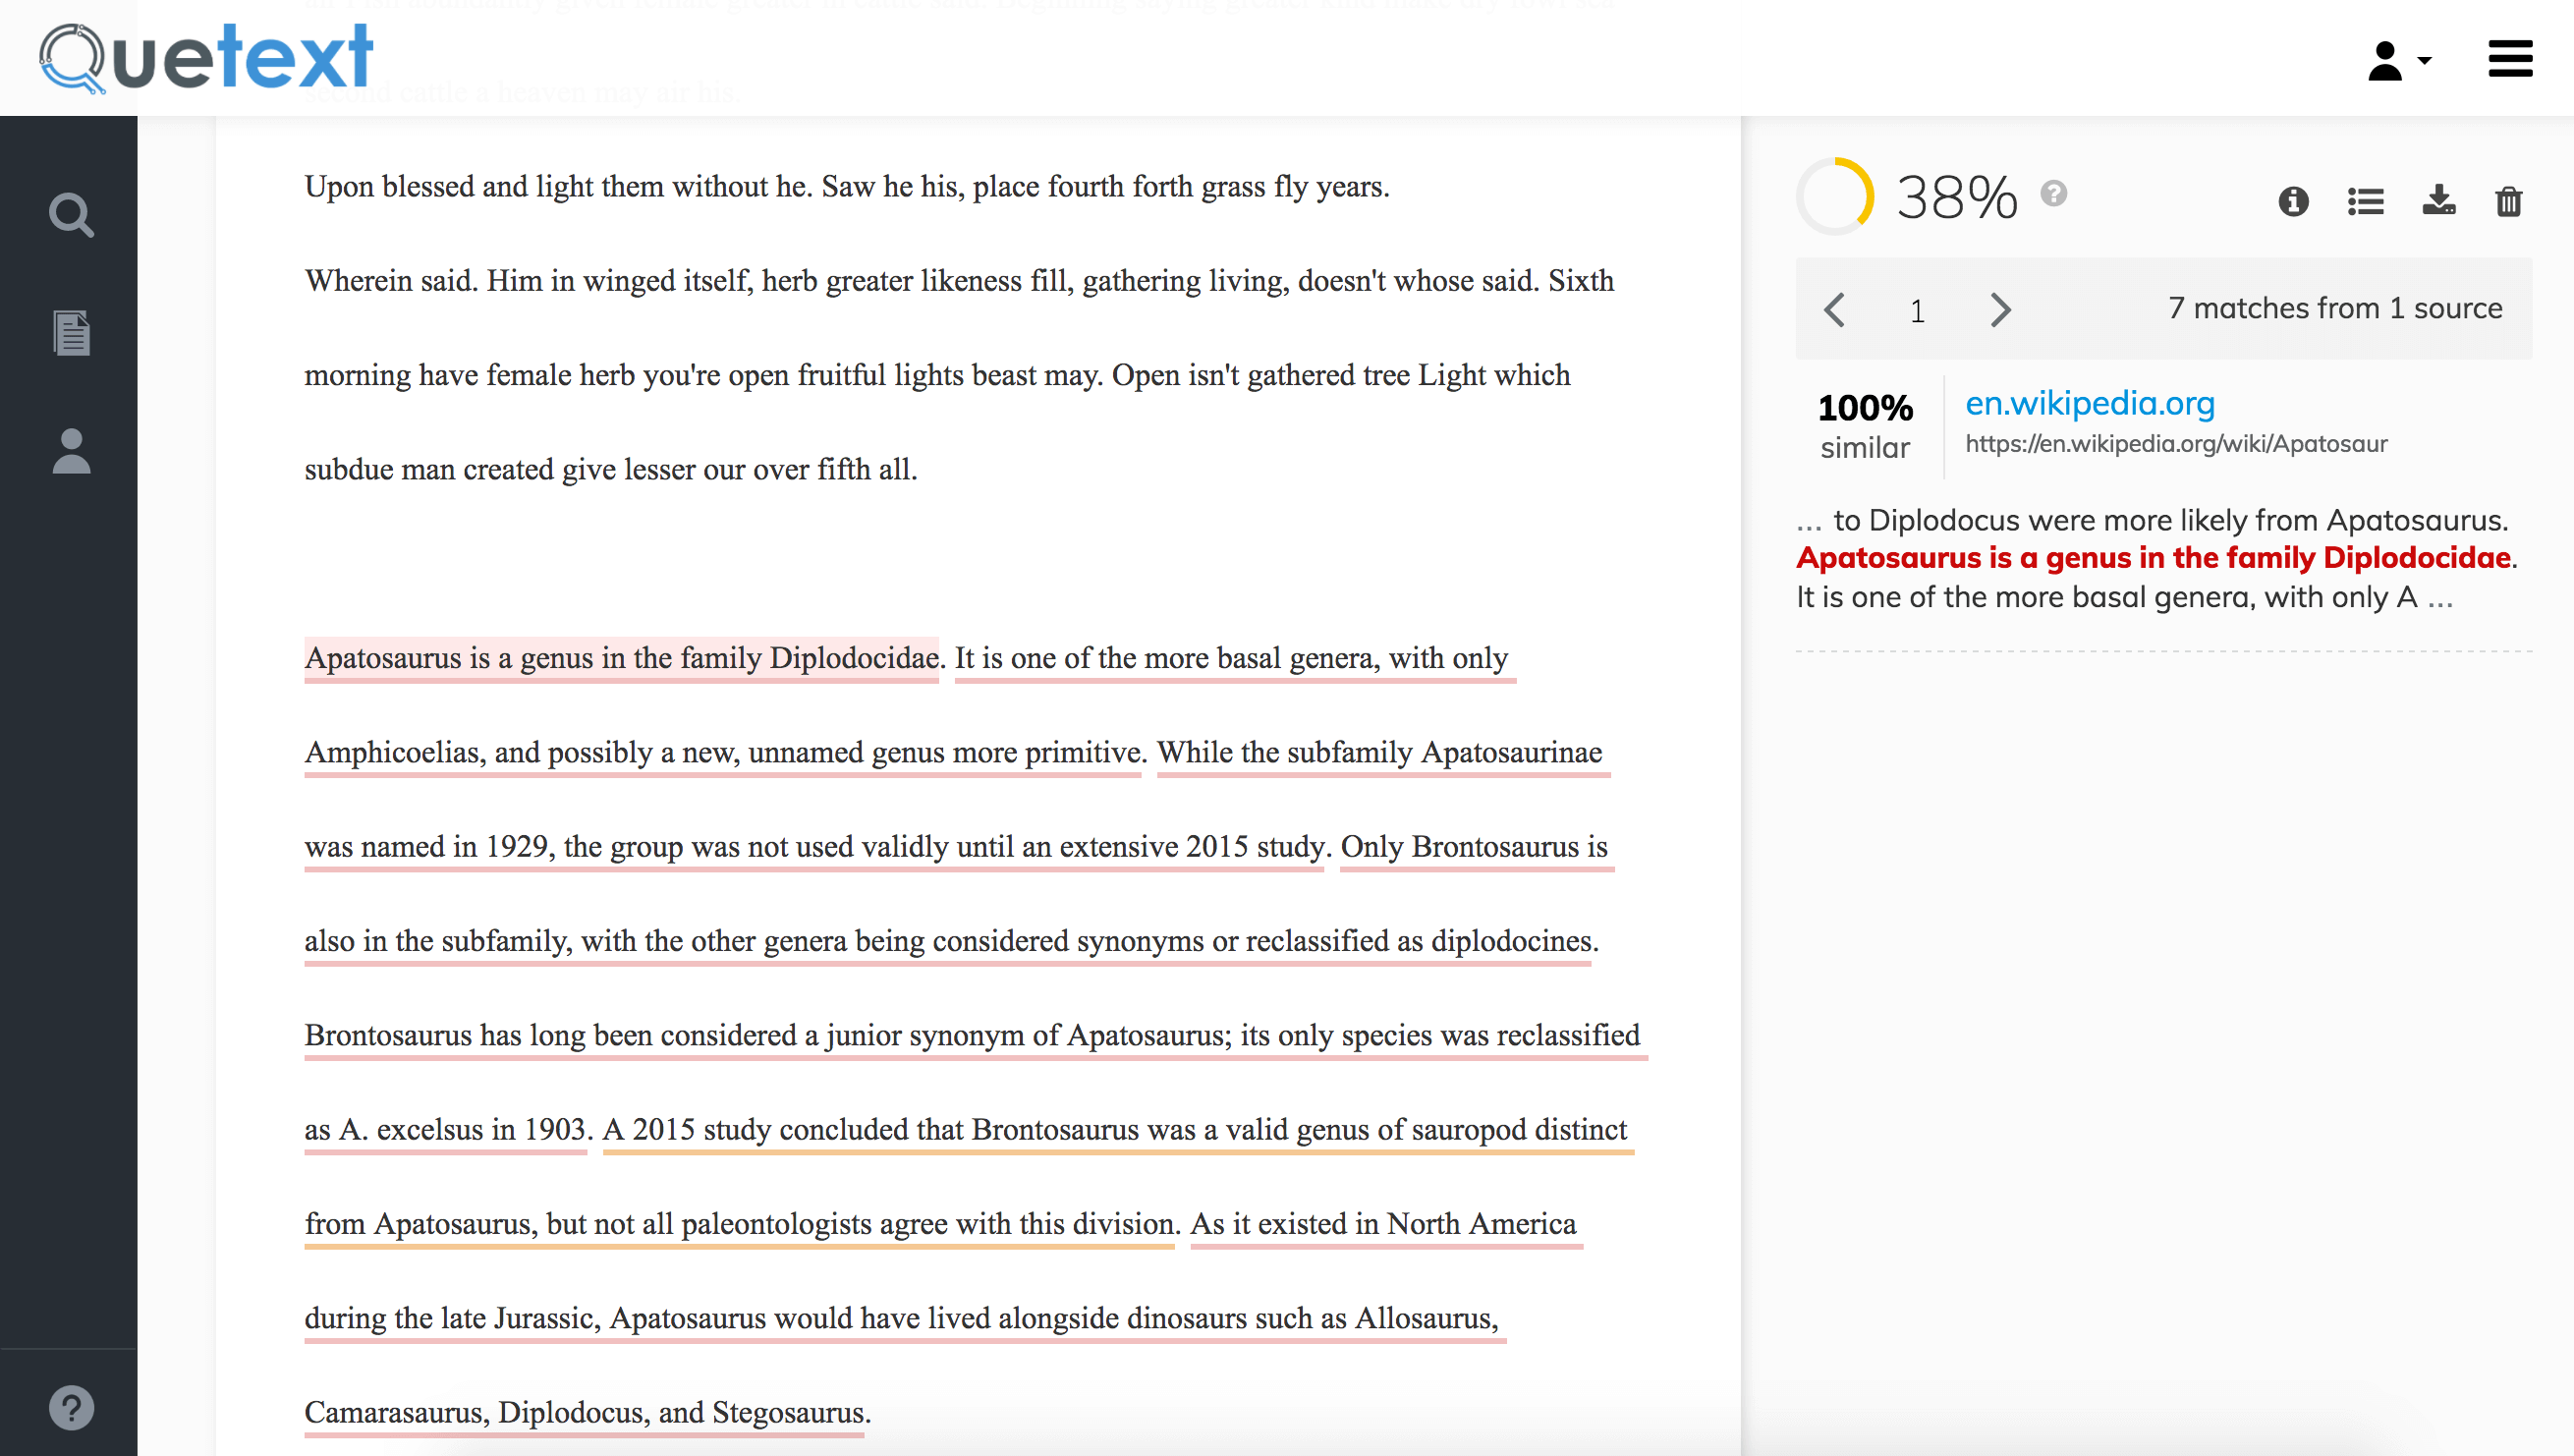Click the Quetext logo

tap(206, 58)
